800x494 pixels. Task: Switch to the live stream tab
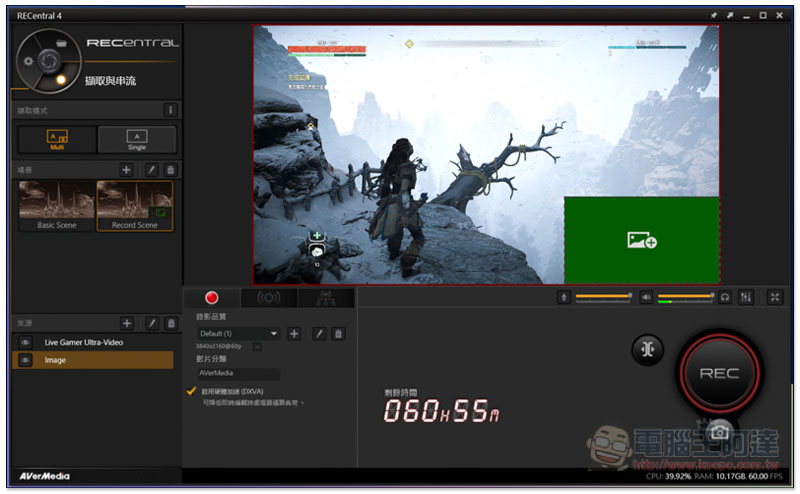(269, 298)
